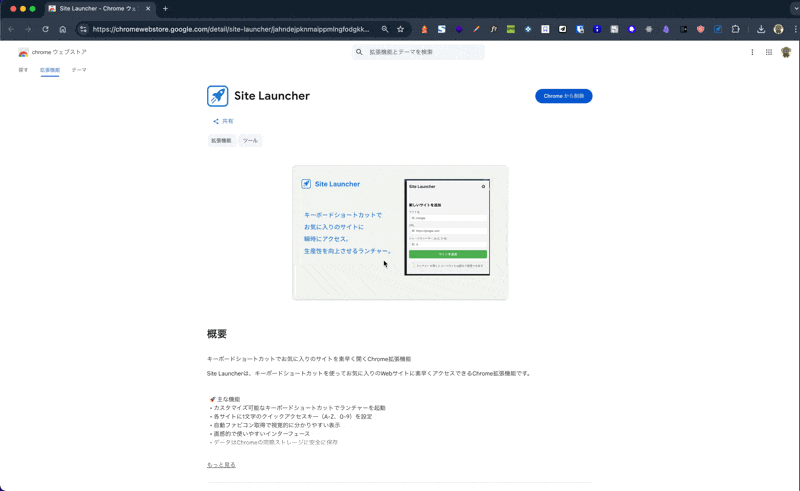Click the Chrome から削除 button

click(564, 96)
